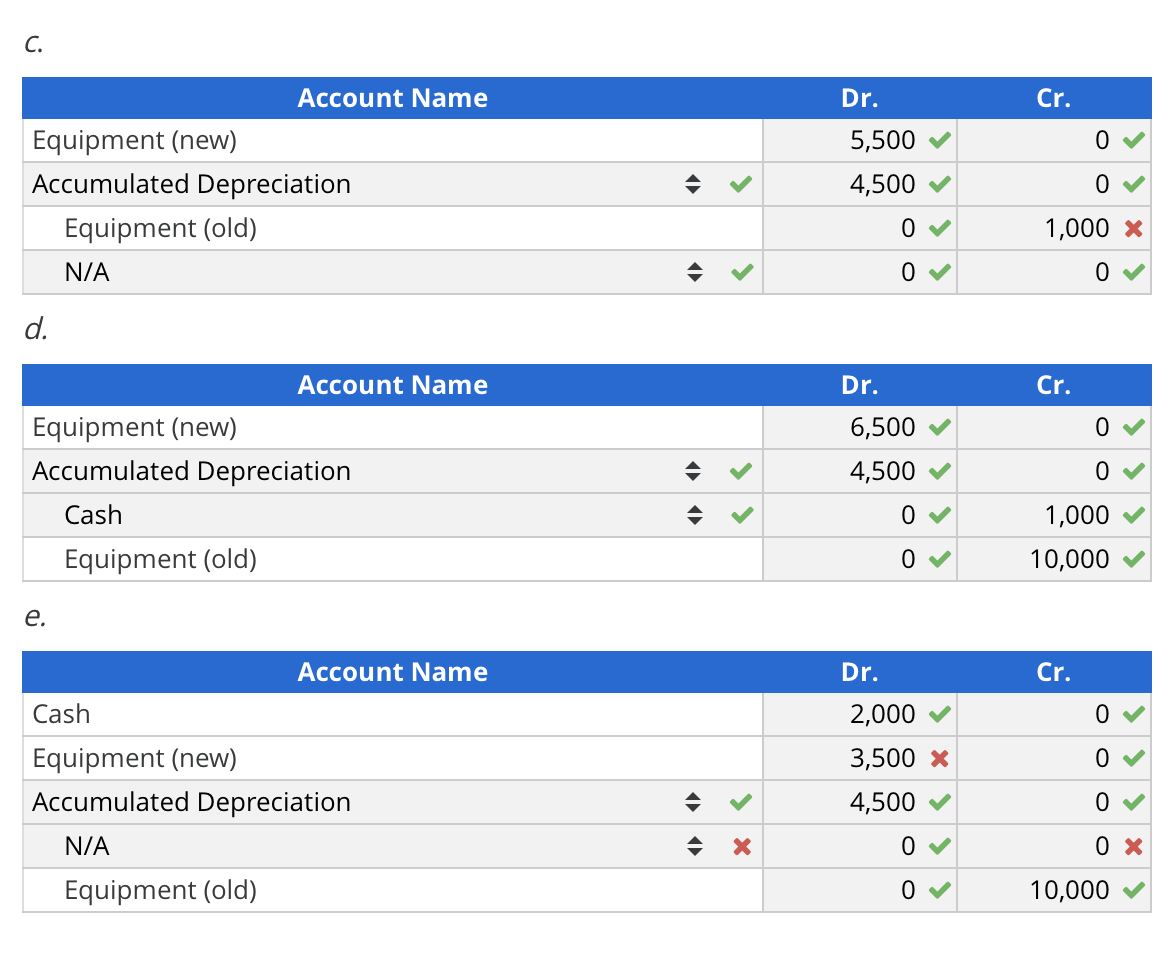
Task: Click the red X beside the 1,000 credit in table c
Action: tap(1133, 228)
